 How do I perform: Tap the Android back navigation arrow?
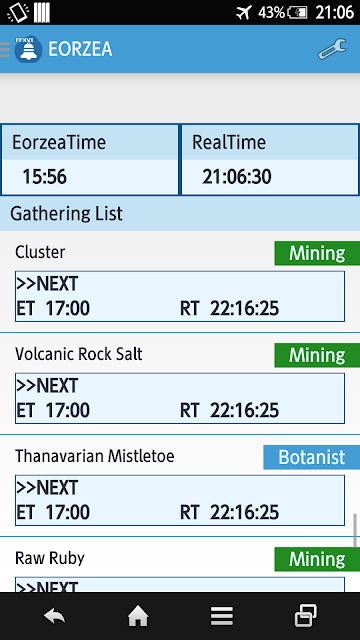(x=55, y=616)
